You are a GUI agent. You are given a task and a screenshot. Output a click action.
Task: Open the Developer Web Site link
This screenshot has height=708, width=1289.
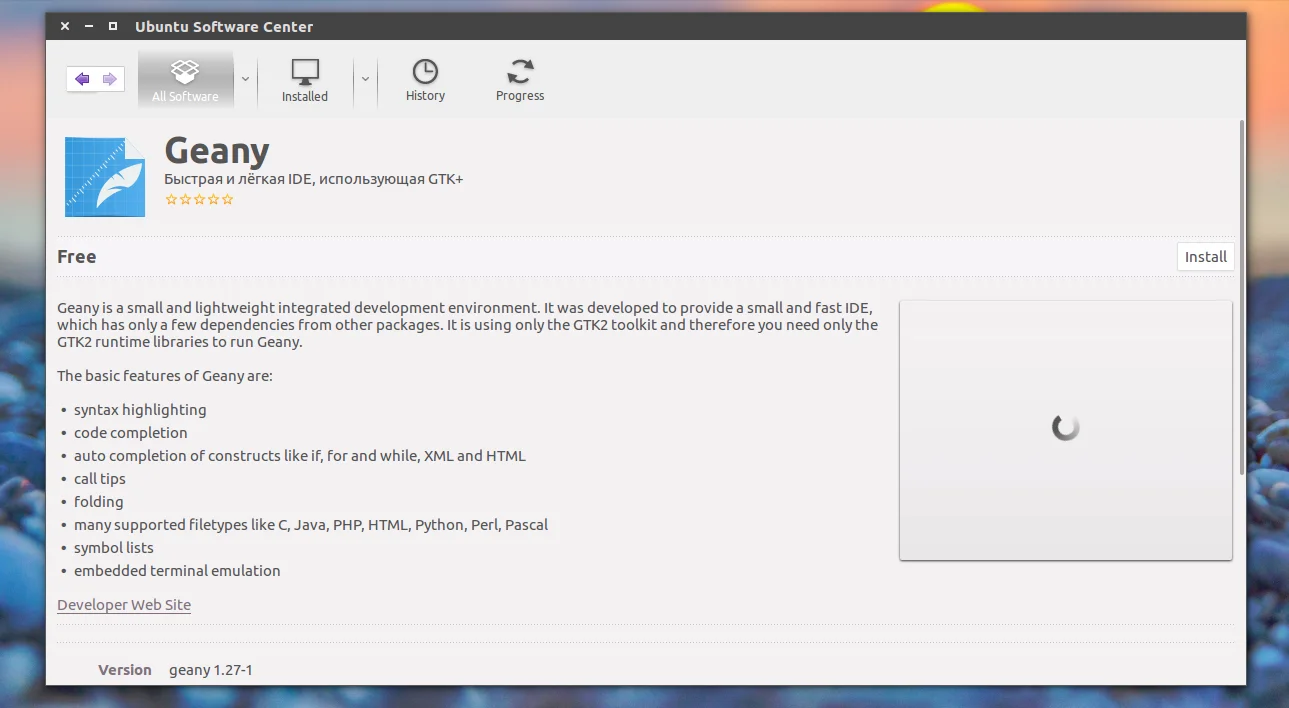[x=124, y=605]
